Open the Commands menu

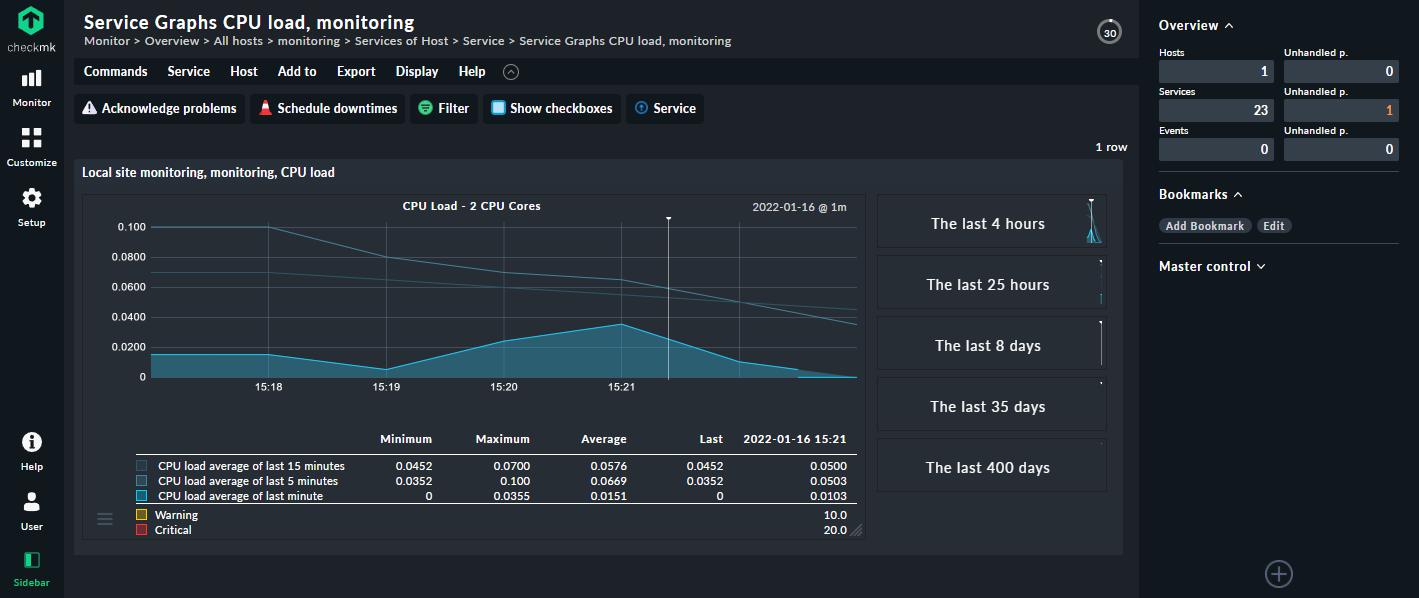115,71
